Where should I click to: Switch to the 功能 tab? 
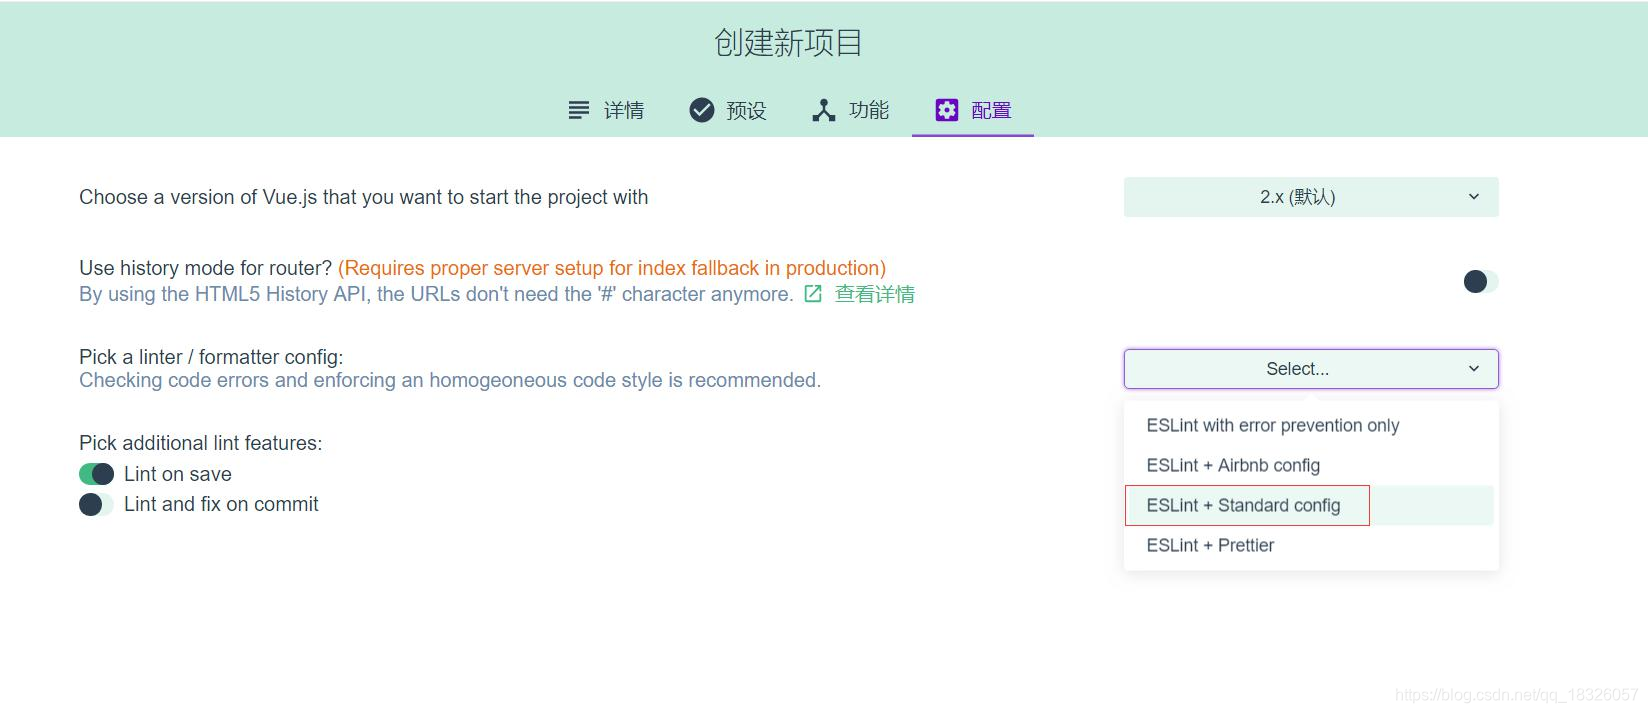click(867, 110)
